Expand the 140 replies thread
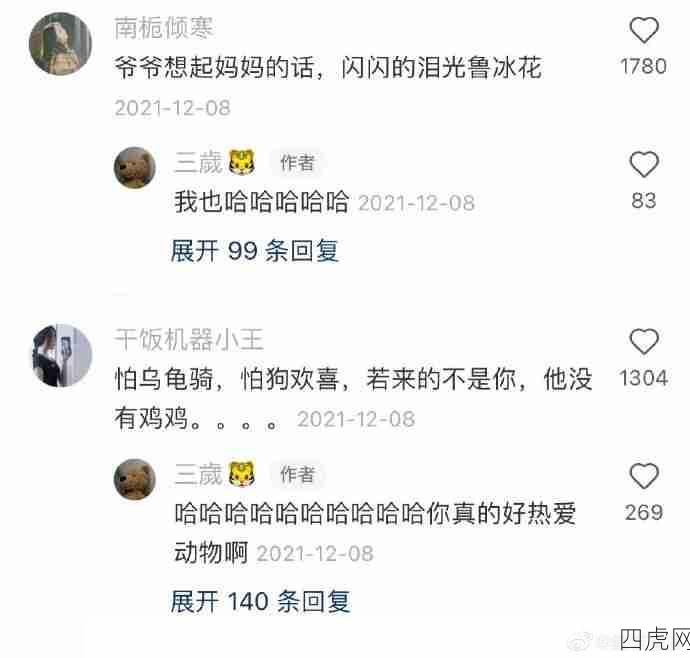Screen dimensions: 690x658 (x=260, y=602)
